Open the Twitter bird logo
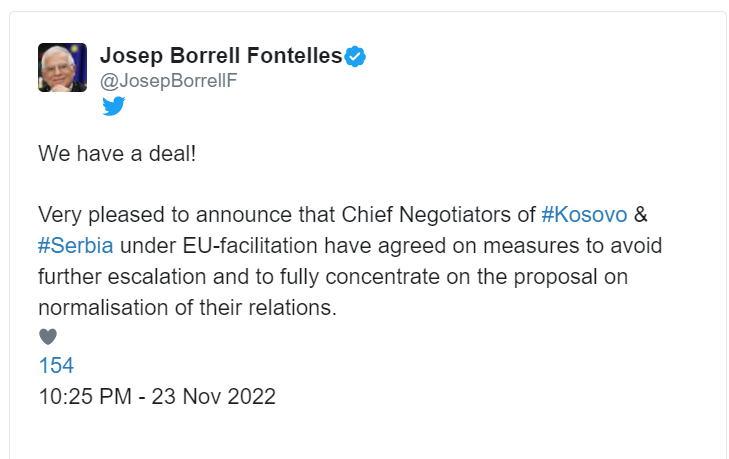 pyautogui.click(x=113, y=106)
